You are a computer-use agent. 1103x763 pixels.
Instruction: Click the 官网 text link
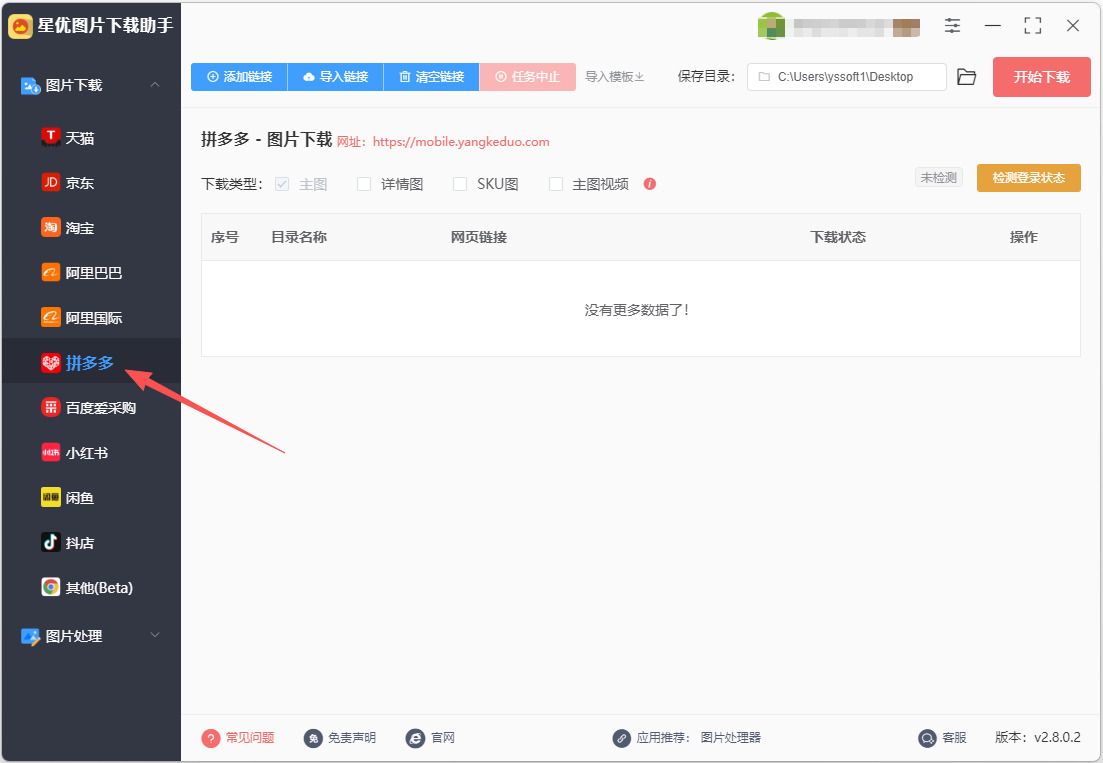pyautogui.click(x=442, y=738)
